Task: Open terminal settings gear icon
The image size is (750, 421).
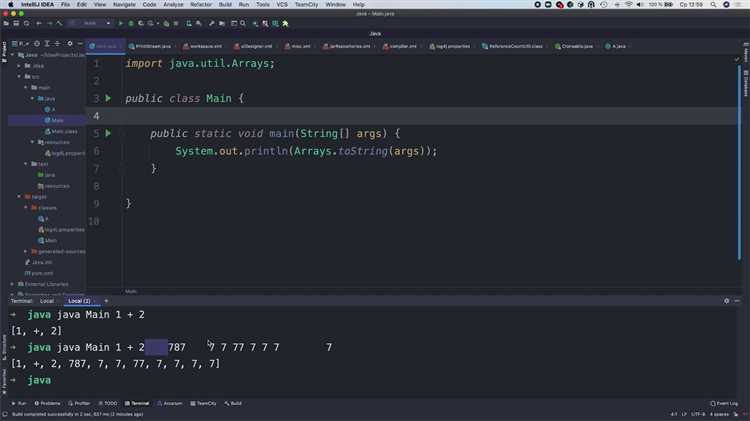Action: pyautogui.click(x=727, y=300)
